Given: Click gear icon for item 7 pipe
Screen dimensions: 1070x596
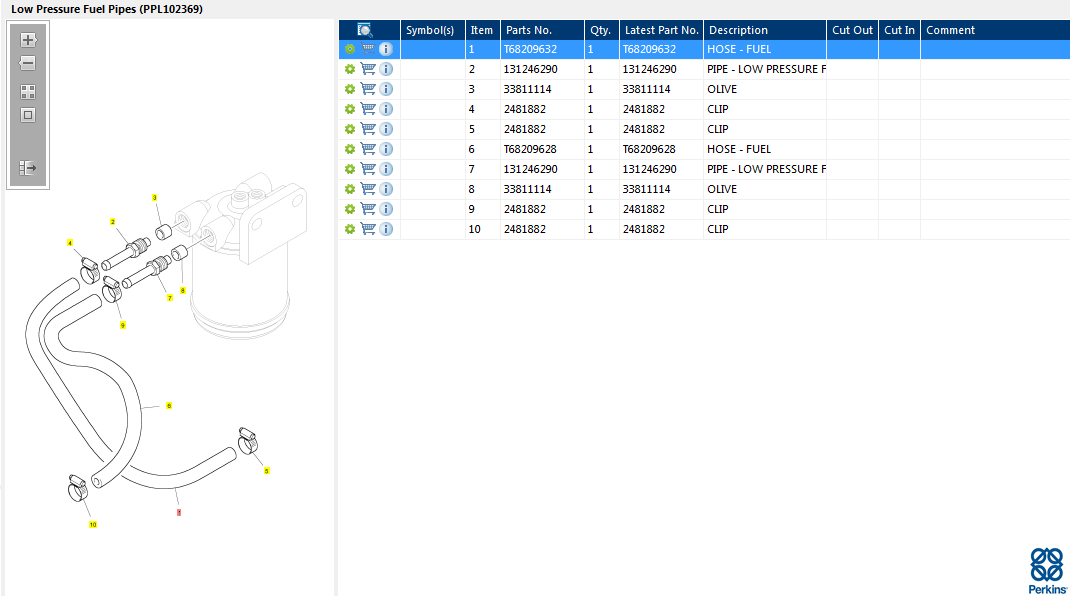Looking at the screenshot, I should point(350,169).
